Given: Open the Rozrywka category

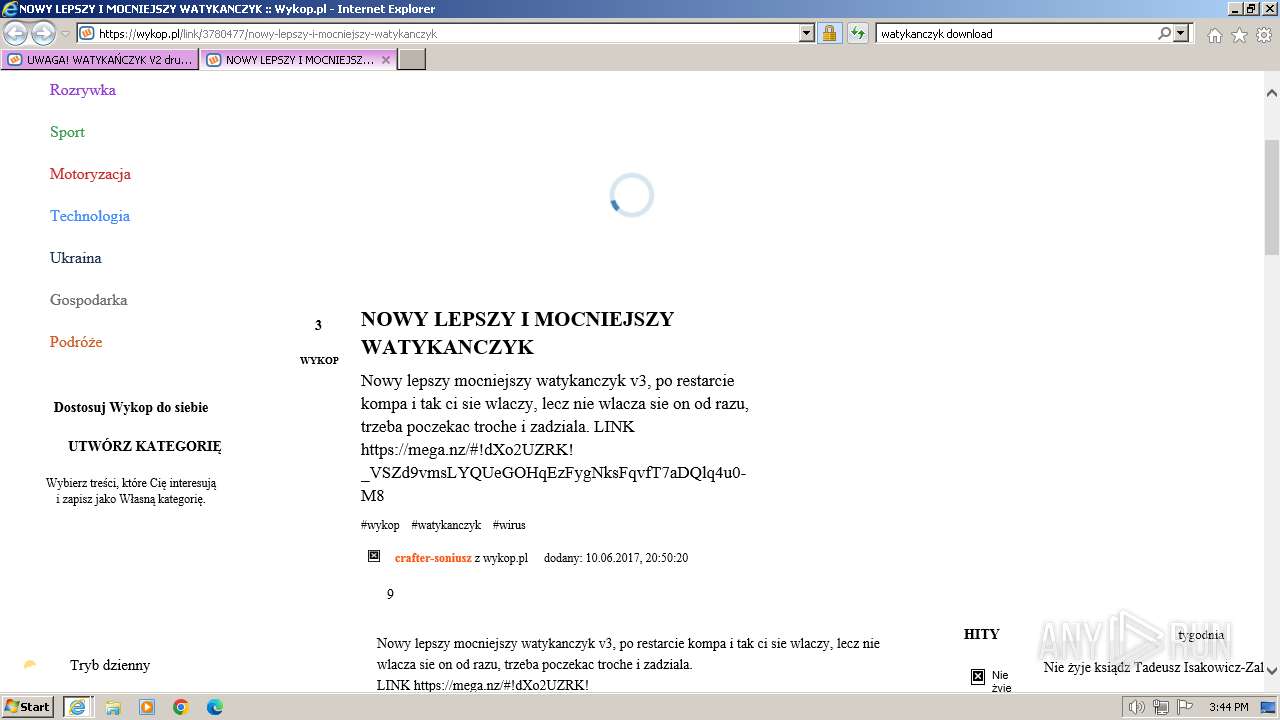Looking at the screenshot, I should (83, 90).
